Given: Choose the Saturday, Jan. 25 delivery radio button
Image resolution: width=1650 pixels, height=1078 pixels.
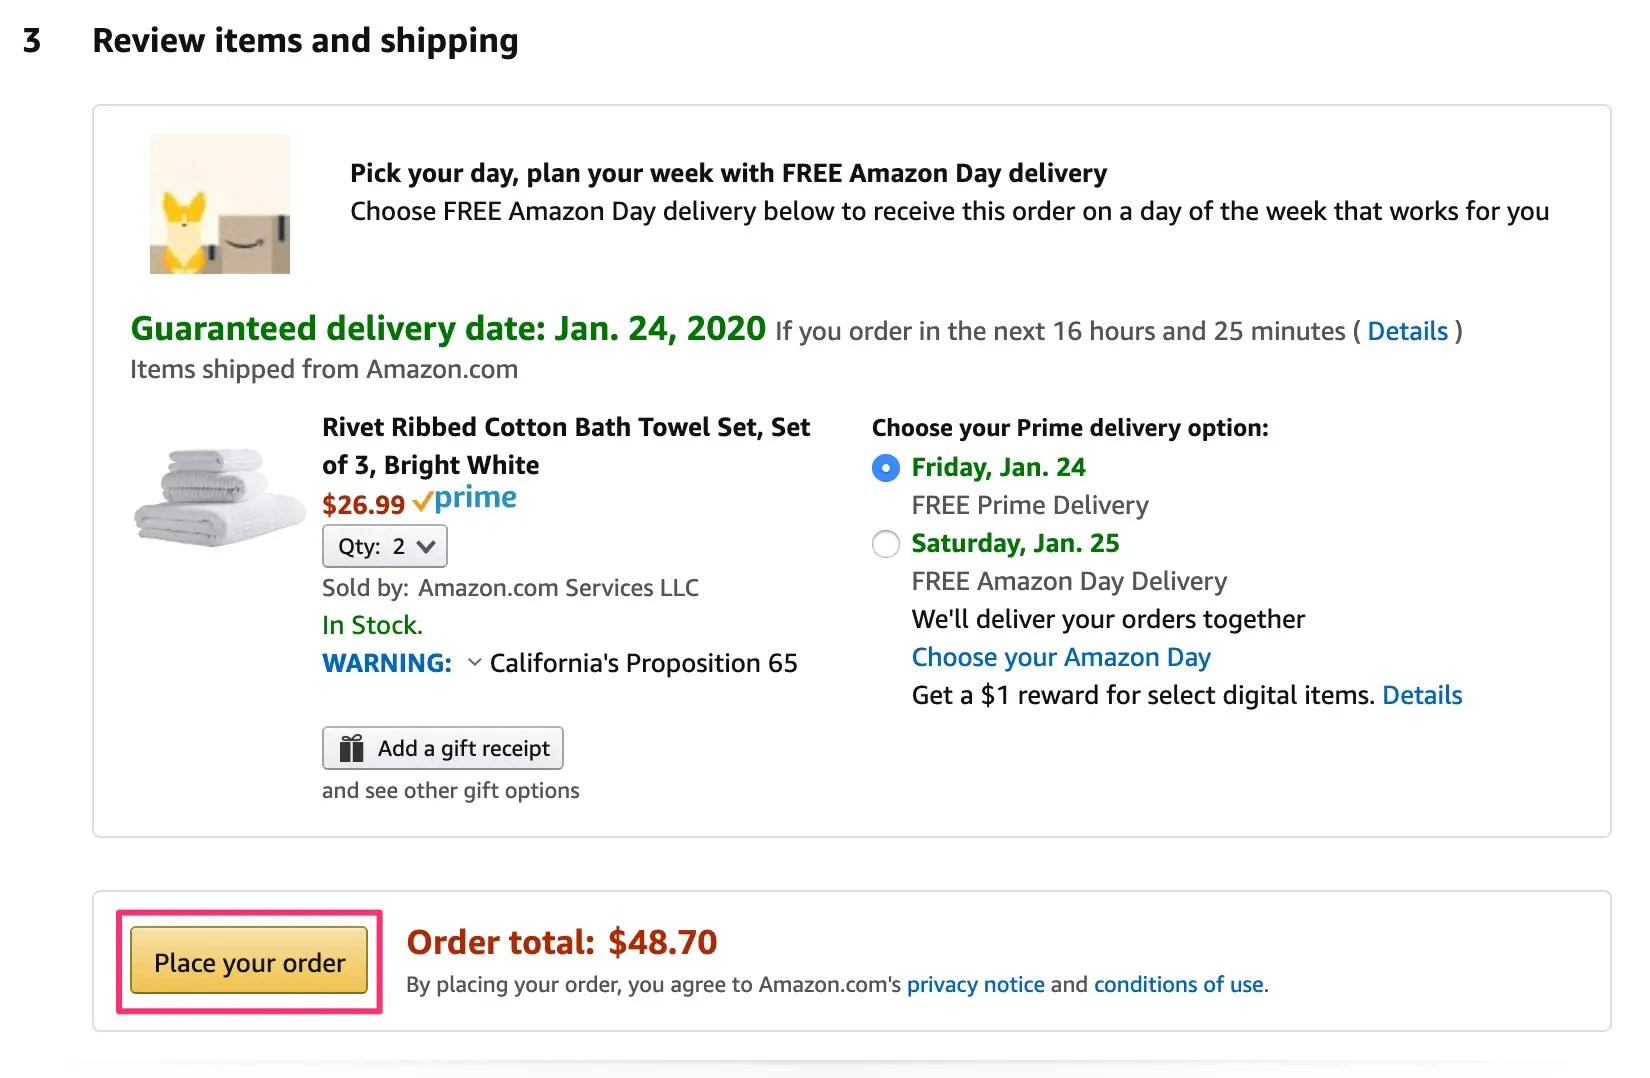Looking at the screenshot, I should (x=886, y=544).
